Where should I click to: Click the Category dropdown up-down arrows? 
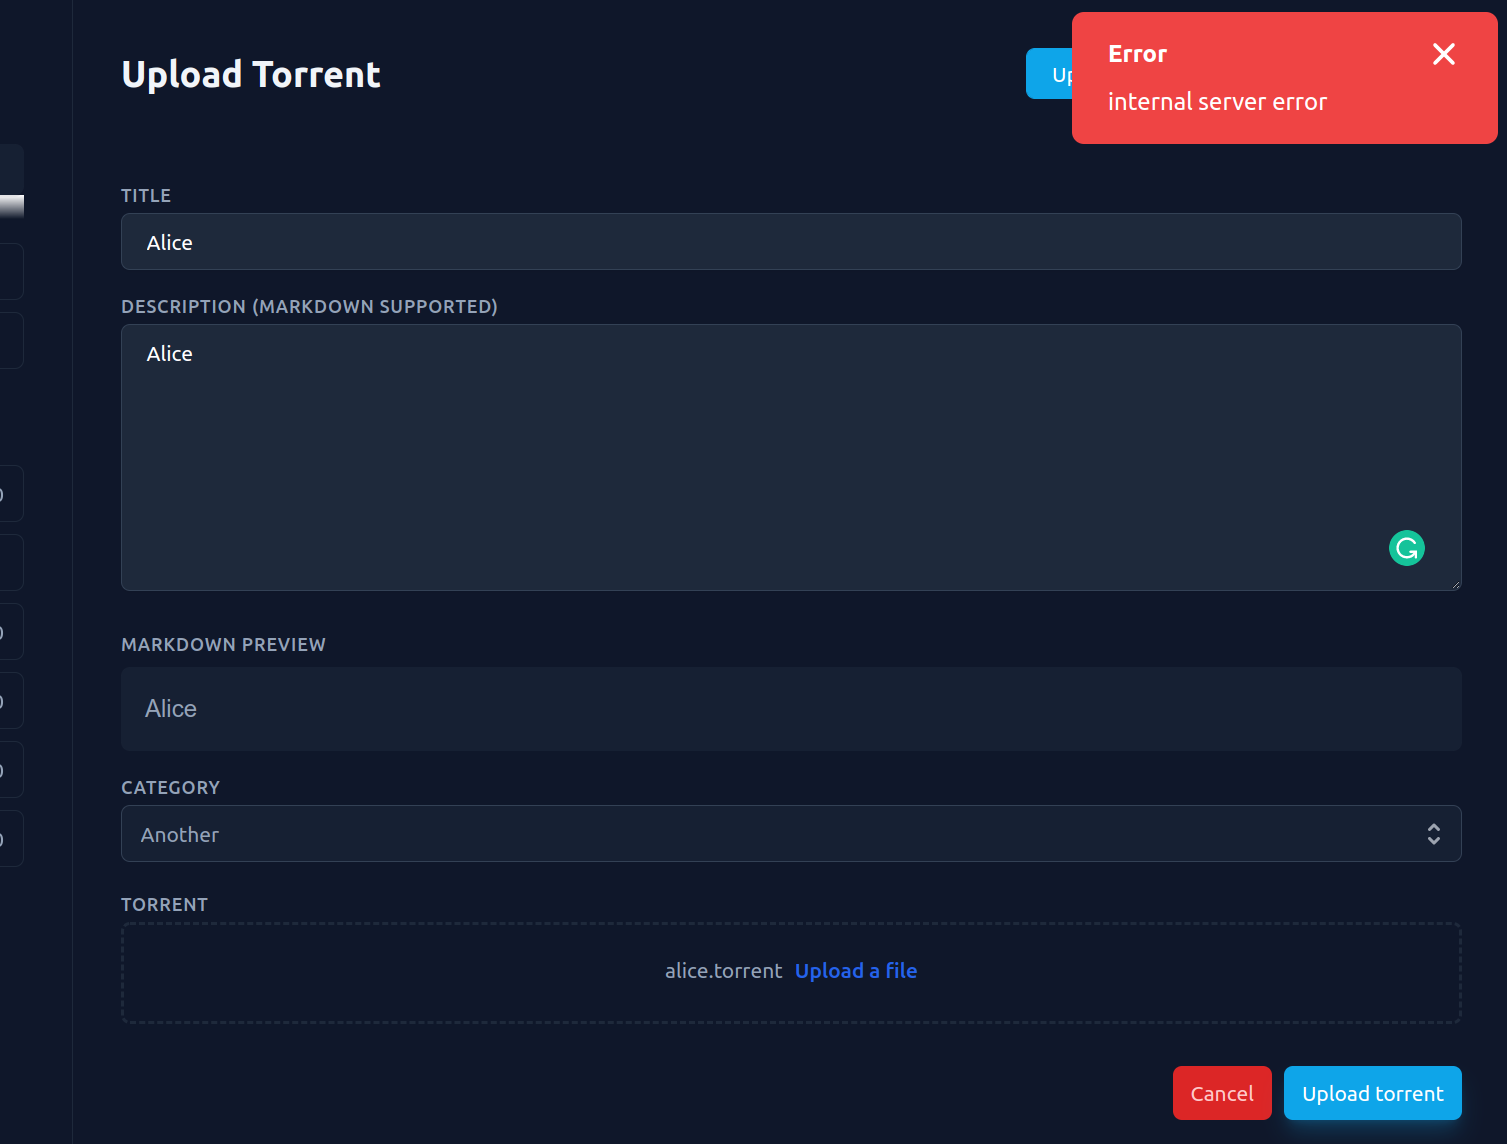coord(1433,834)
